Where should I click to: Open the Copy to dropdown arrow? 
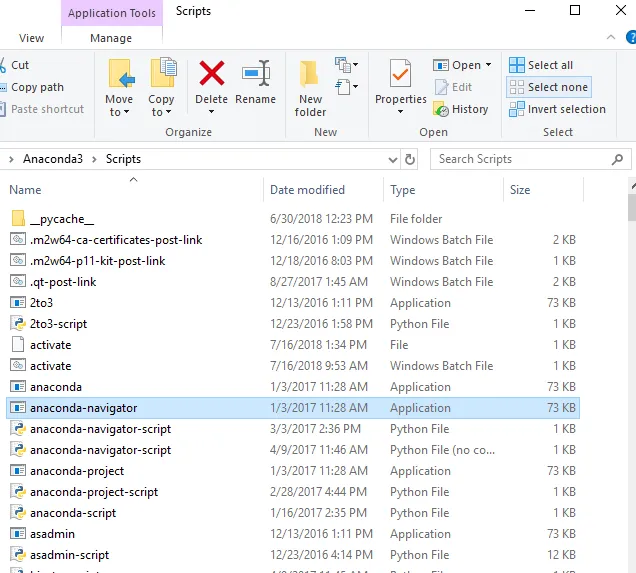pos(168,112)
